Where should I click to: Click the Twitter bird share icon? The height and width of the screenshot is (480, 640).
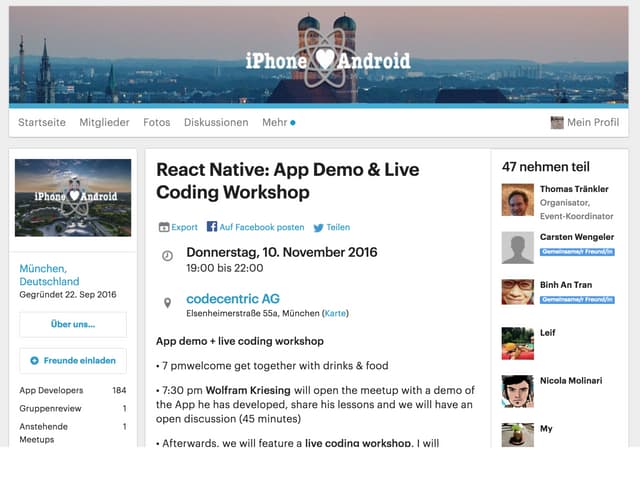coord(318,227)
